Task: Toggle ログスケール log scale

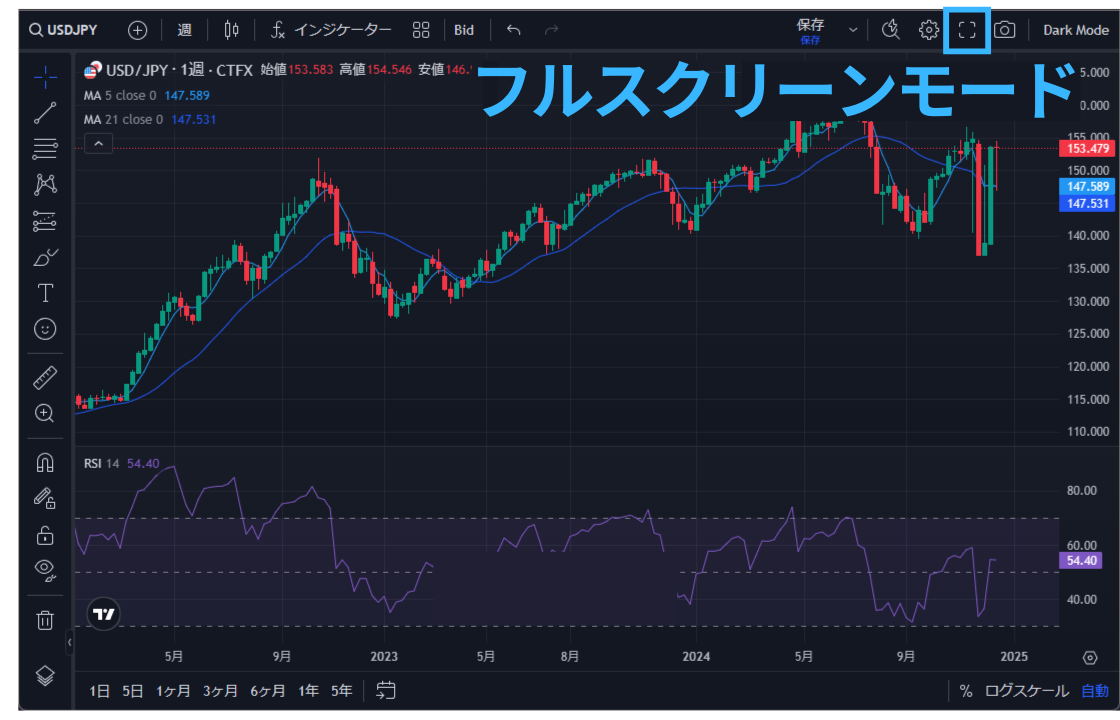Action: [1026, 691]
